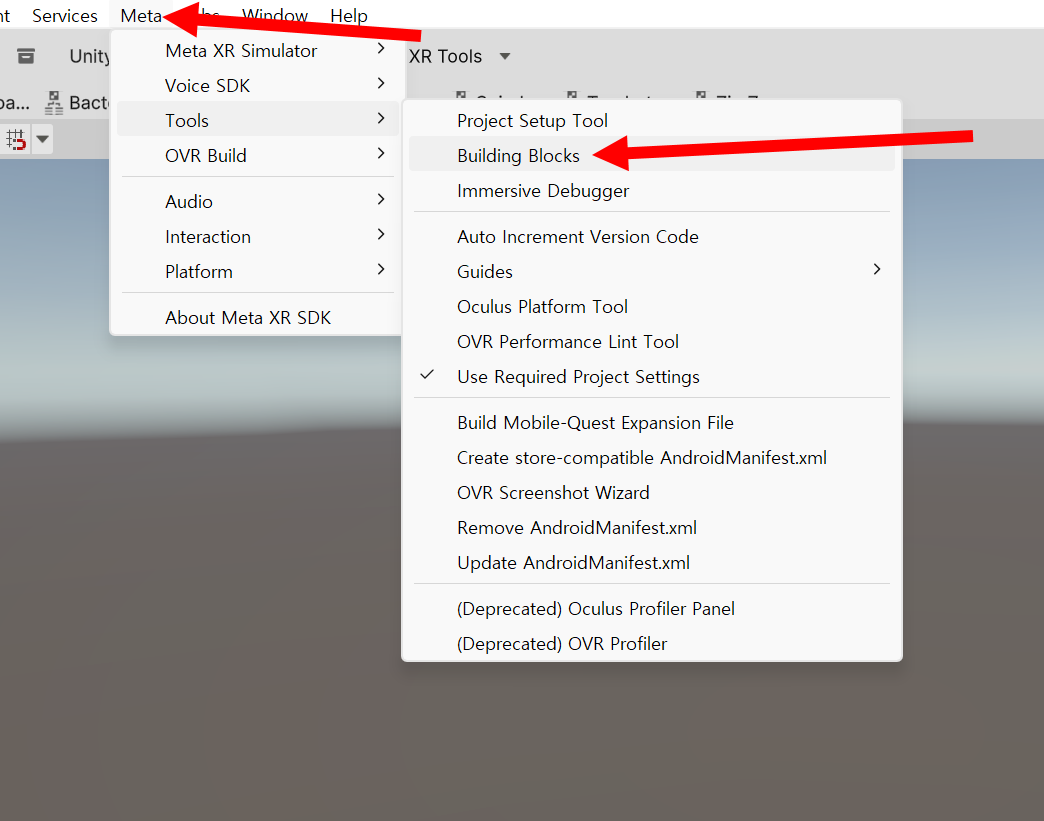Run OVR Performance Lint Tool
1044x821 pixels.
coord(652,342)
